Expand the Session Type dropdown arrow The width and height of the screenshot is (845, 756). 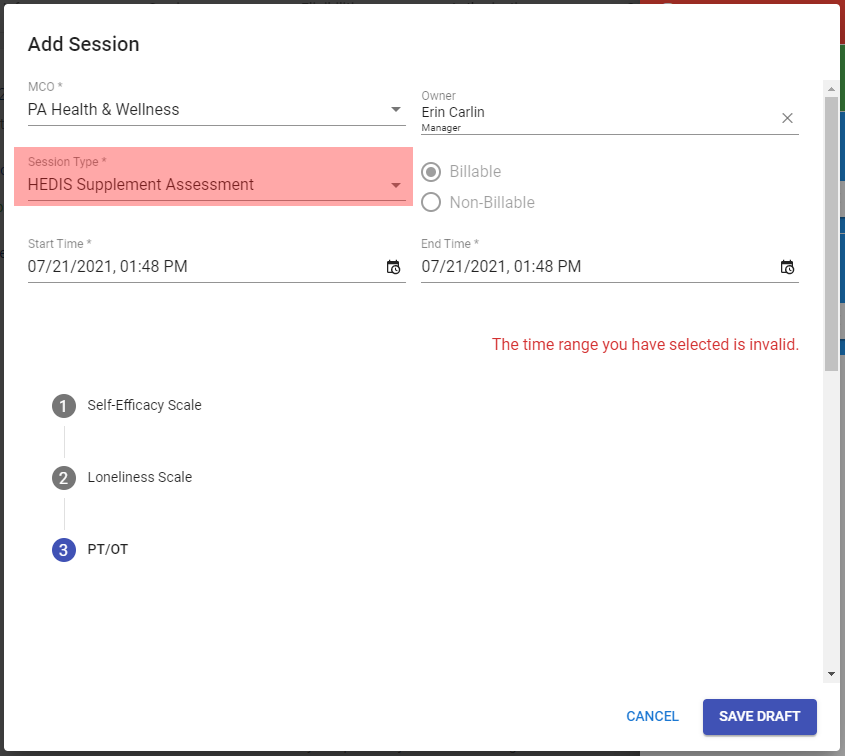(x=396, y=185)
